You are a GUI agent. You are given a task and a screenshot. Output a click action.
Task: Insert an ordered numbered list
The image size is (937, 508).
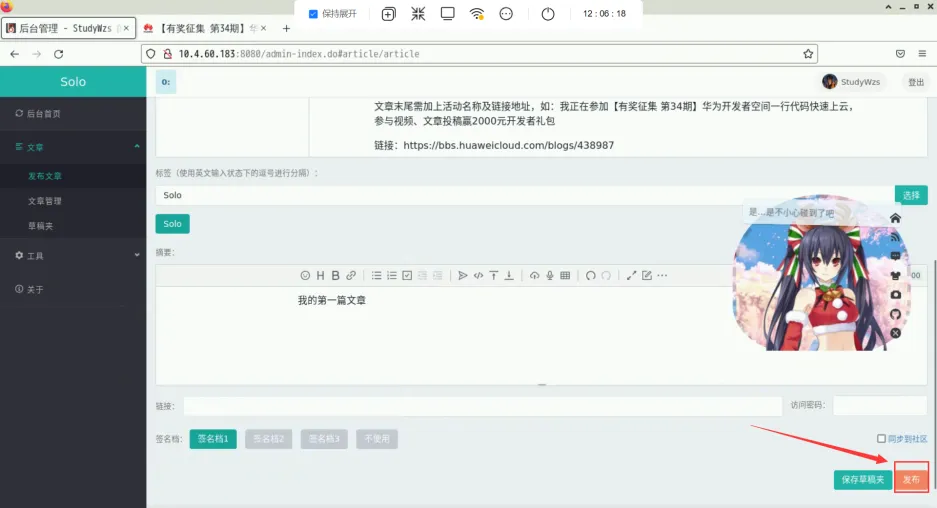coord(391,276)
